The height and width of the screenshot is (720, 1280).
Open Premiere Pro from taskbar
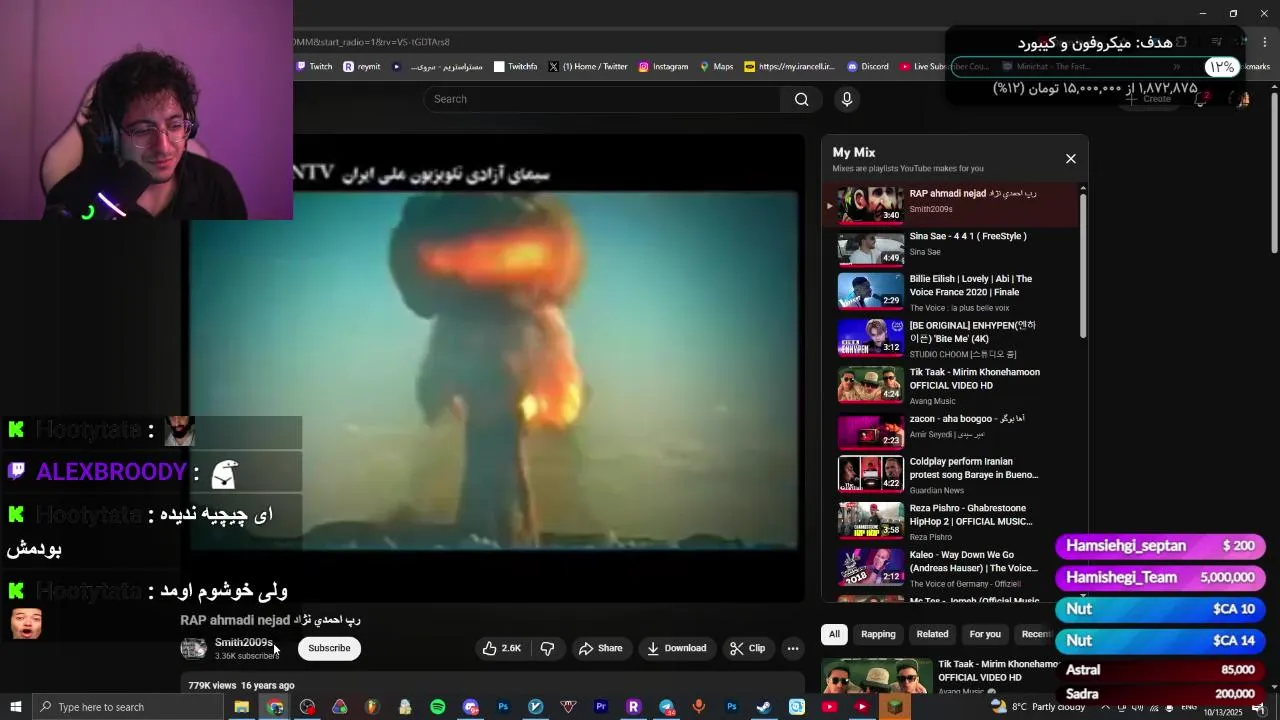(x=601, y=707)
